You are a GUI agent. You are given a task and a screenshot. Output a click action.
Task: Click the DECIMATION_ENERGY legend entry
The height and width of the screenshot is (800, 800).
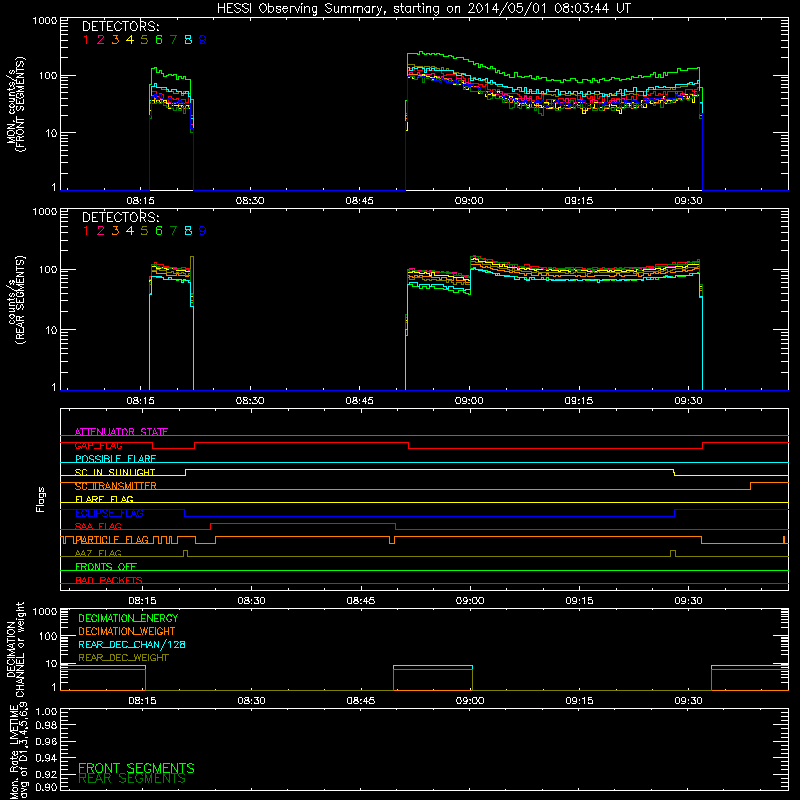[128, 618]
